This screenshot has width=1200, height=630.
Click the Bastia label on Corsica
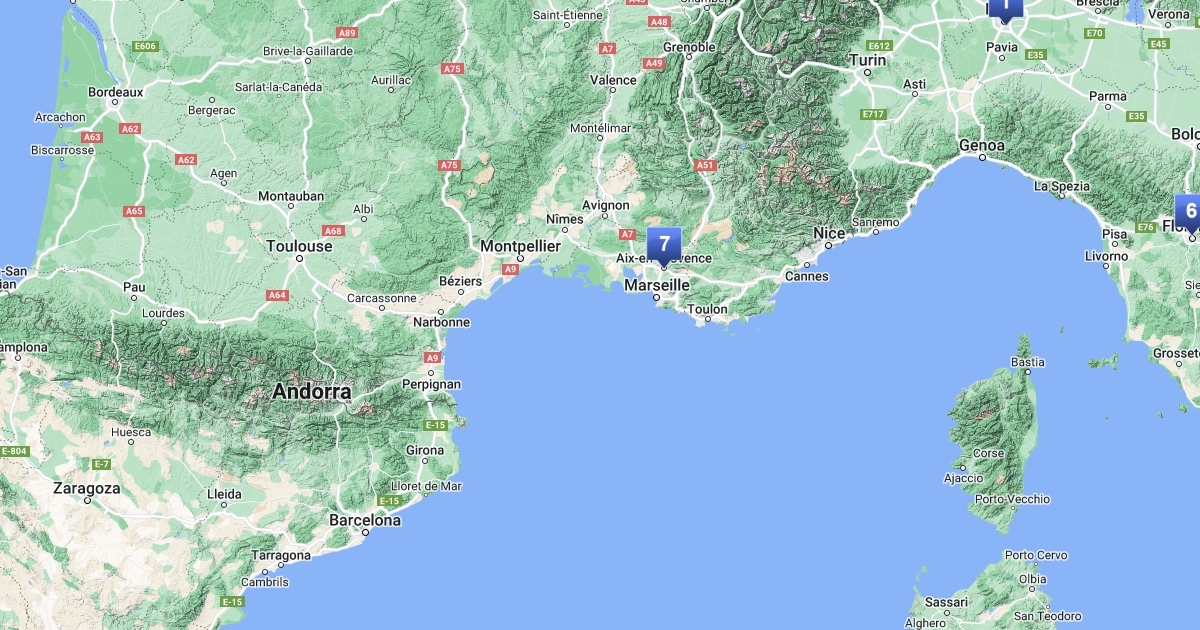(1028, 362)
